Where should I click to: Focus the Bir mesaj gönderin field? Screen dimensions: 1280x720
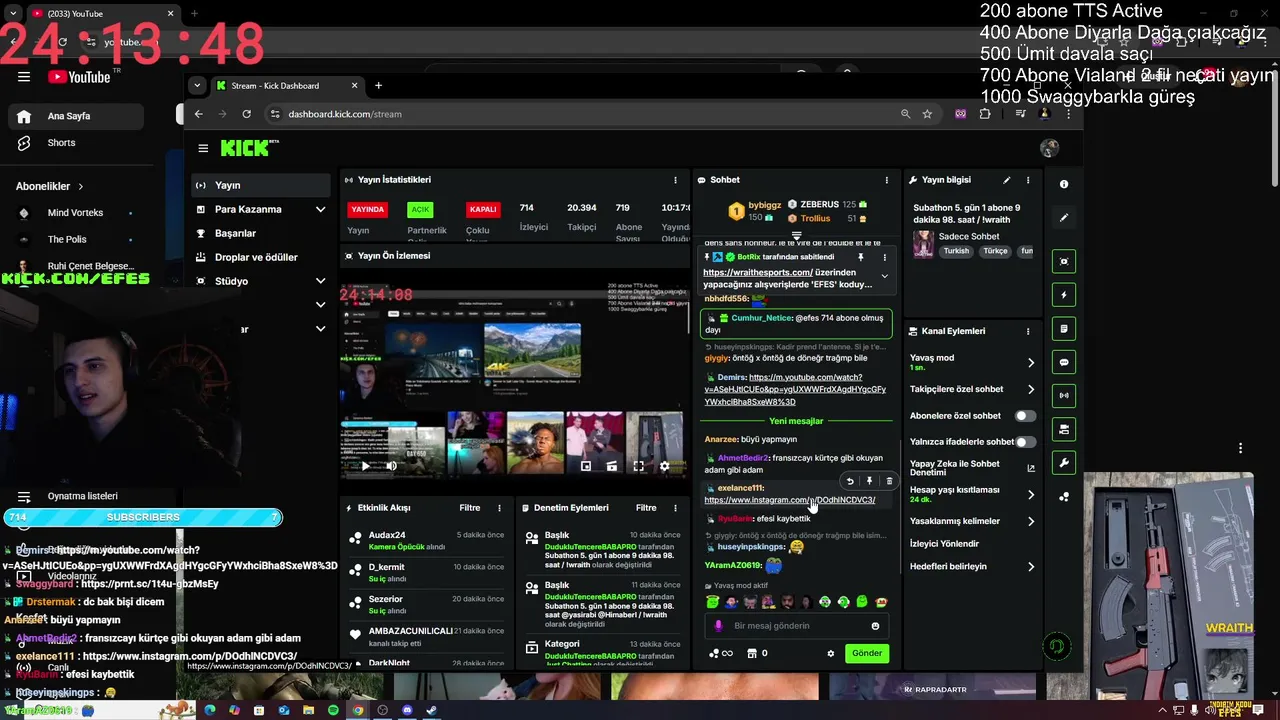point(798,626)
